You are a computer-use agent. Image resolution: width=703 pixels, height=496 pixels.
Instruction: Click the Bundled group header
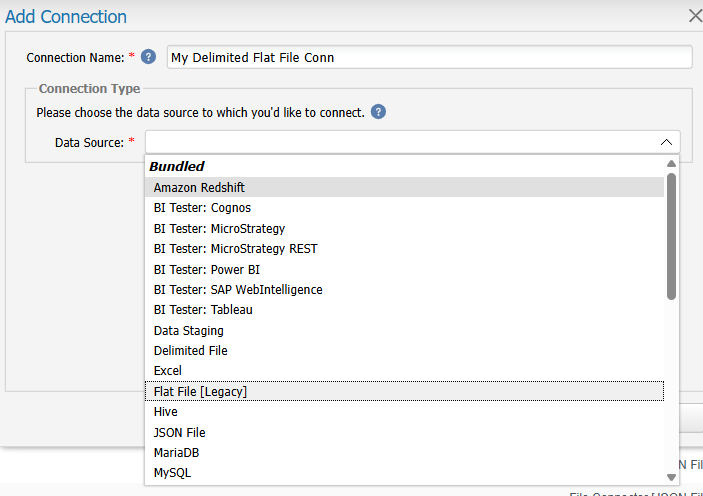[x=177, y=166]
